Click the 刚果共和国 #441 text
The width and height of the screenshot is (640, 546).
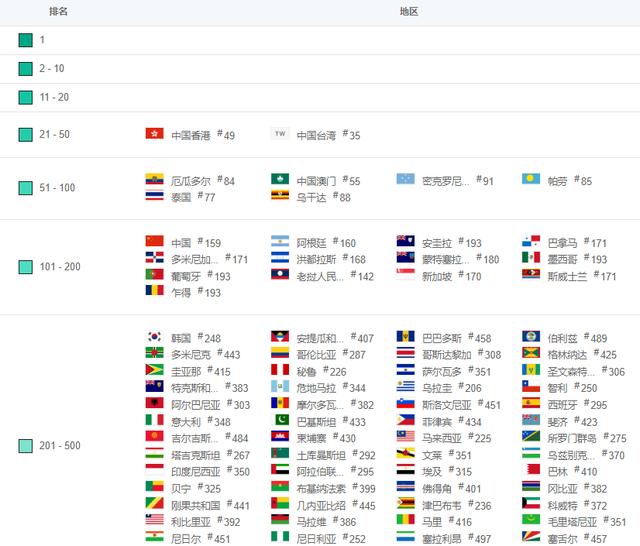pyautogui.click(x=211, y=506)
